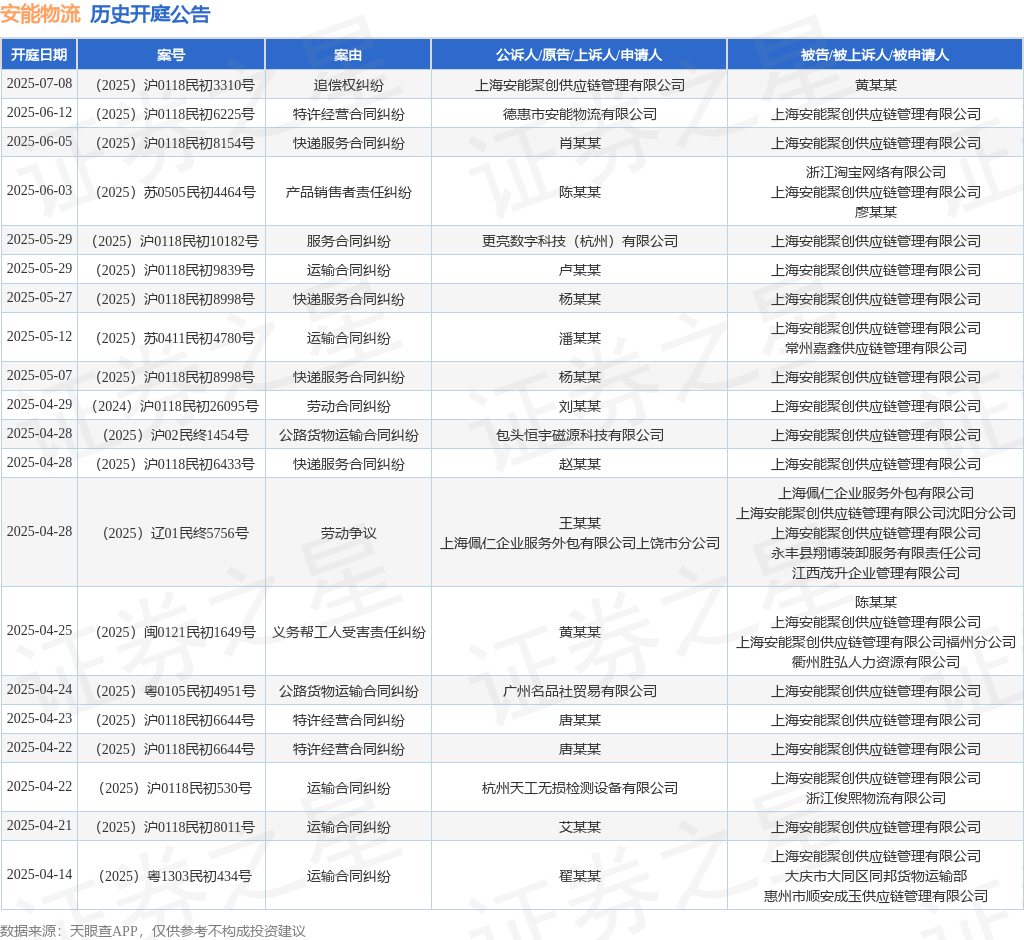Select the date cell 2025-05-07
The height and width of the screenshot is (940, 1024).
(39, 376)
